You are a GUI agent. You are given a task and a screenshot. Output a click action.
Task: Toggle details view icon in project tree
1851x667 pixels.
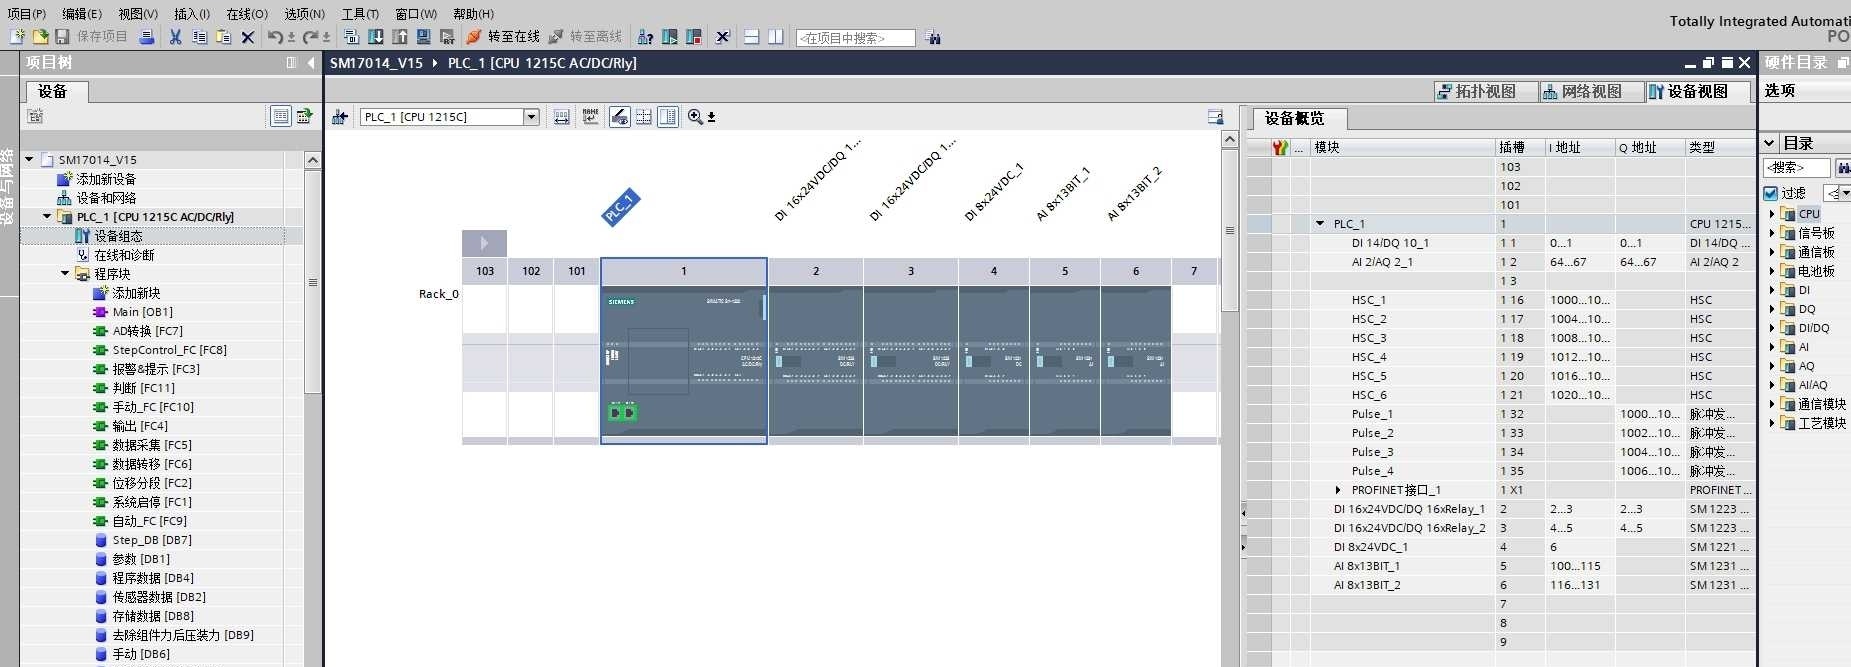[281, 117]
